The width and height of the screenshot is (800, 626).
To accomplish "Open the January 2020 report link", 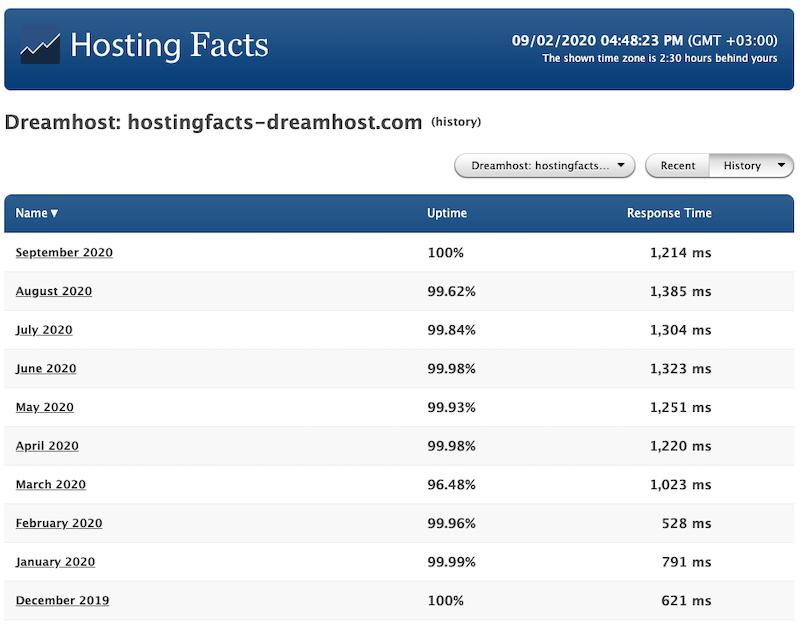I will [55, 562].
